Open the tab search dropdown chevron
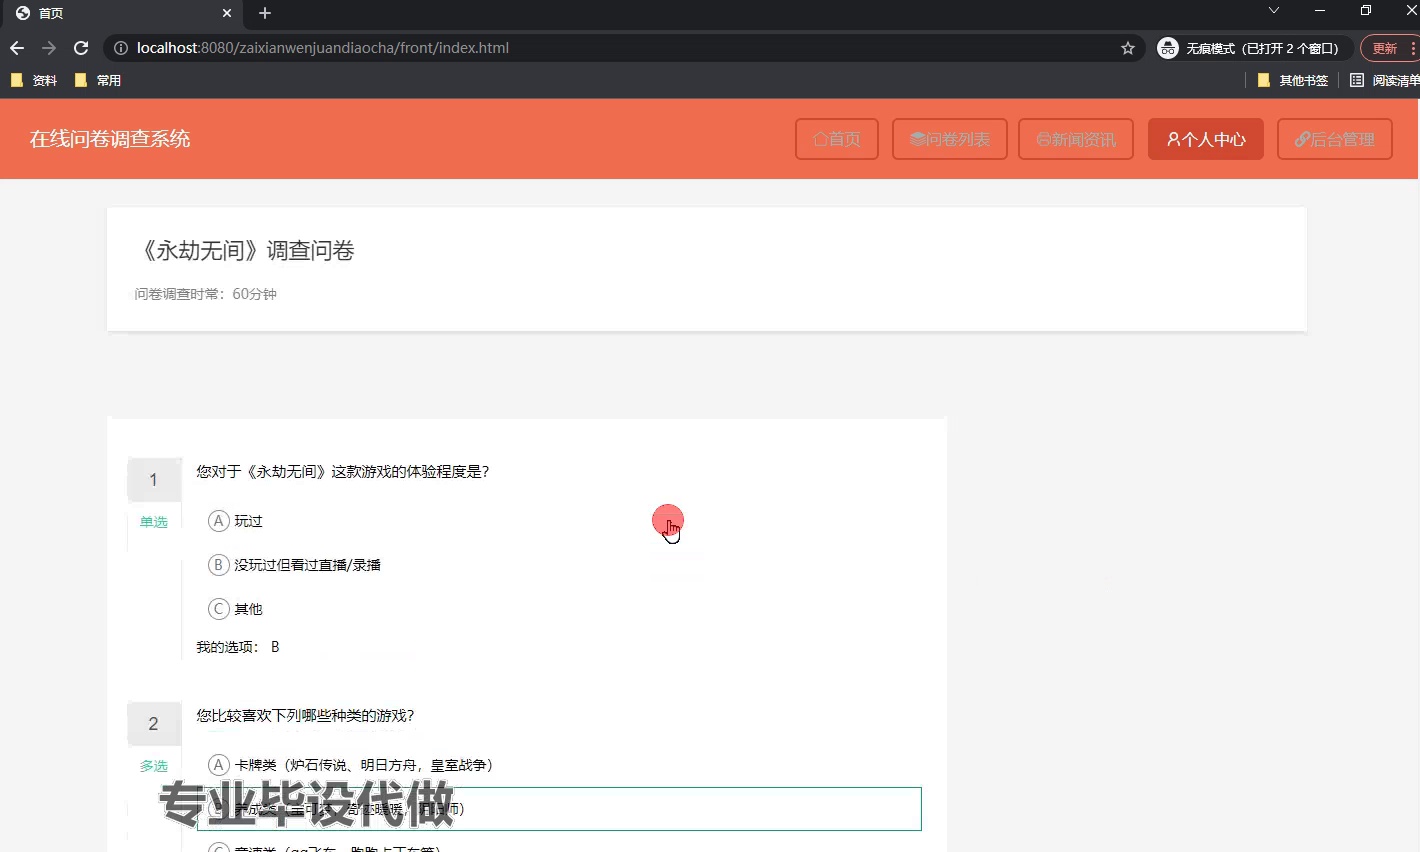 click(1273, 11)
